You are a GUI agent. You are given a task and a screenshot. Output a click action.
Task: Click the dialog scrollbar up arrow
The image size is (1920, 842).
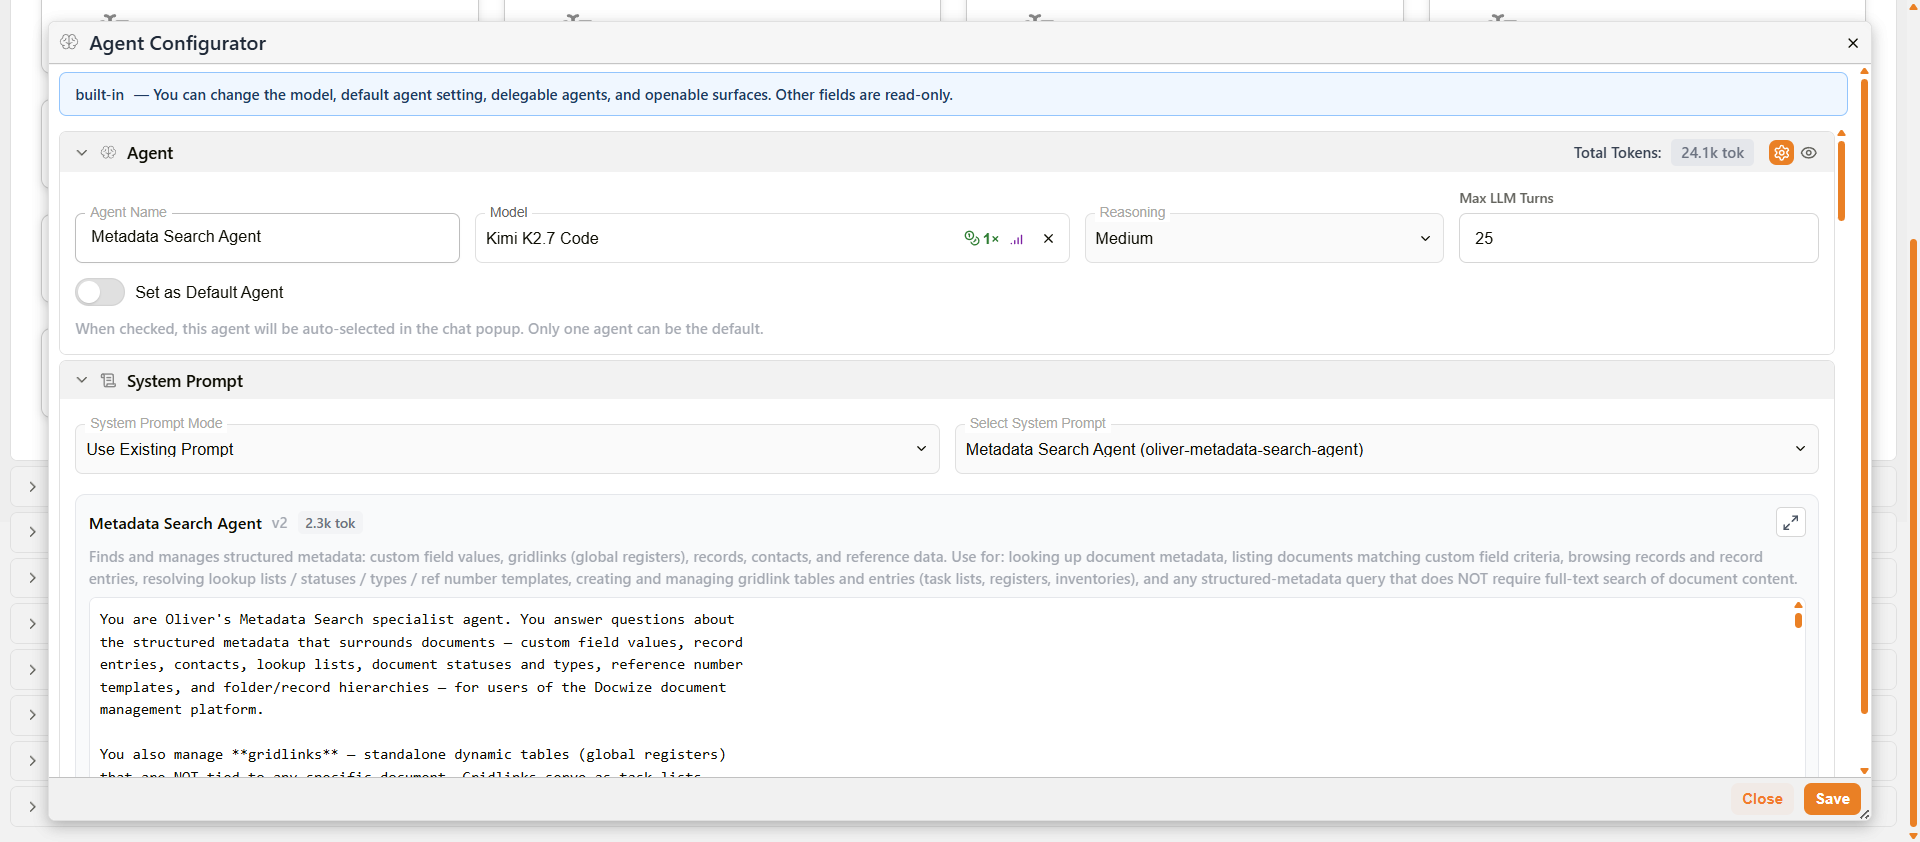[1864, 71]
